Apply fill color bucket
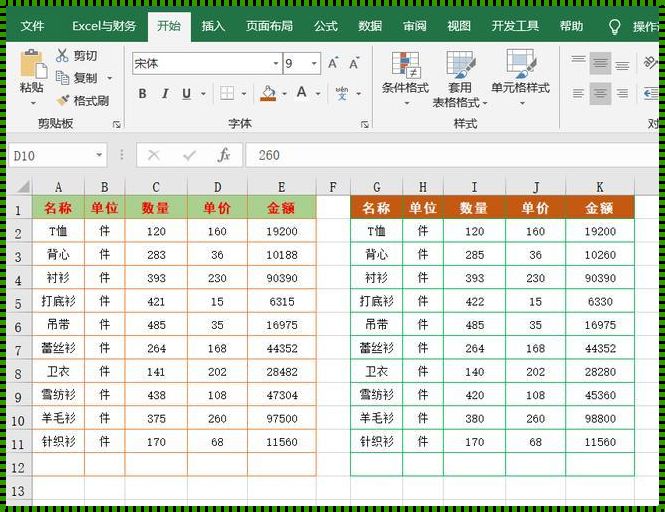 pos(268,93)
